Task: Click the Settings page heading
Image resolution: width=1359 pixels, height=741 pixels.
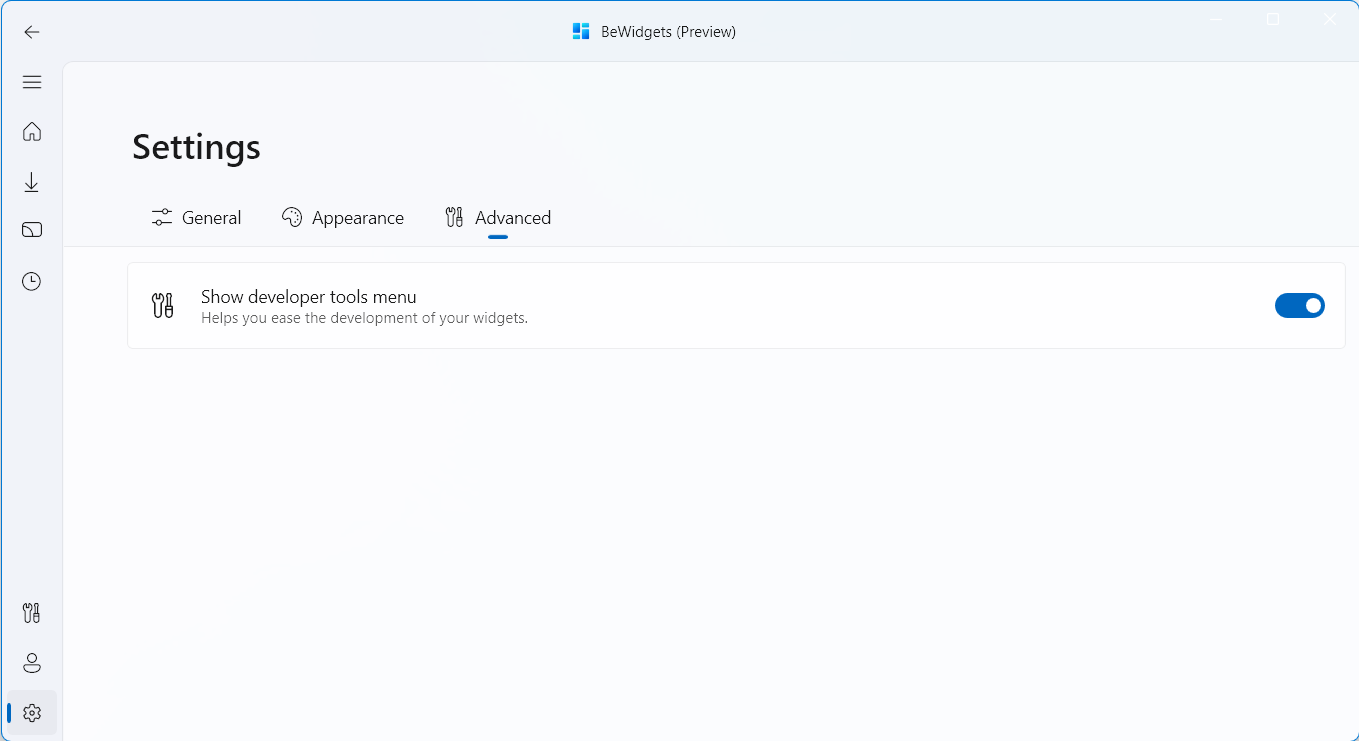Action: pyautogui.click(x=195, y=146)
